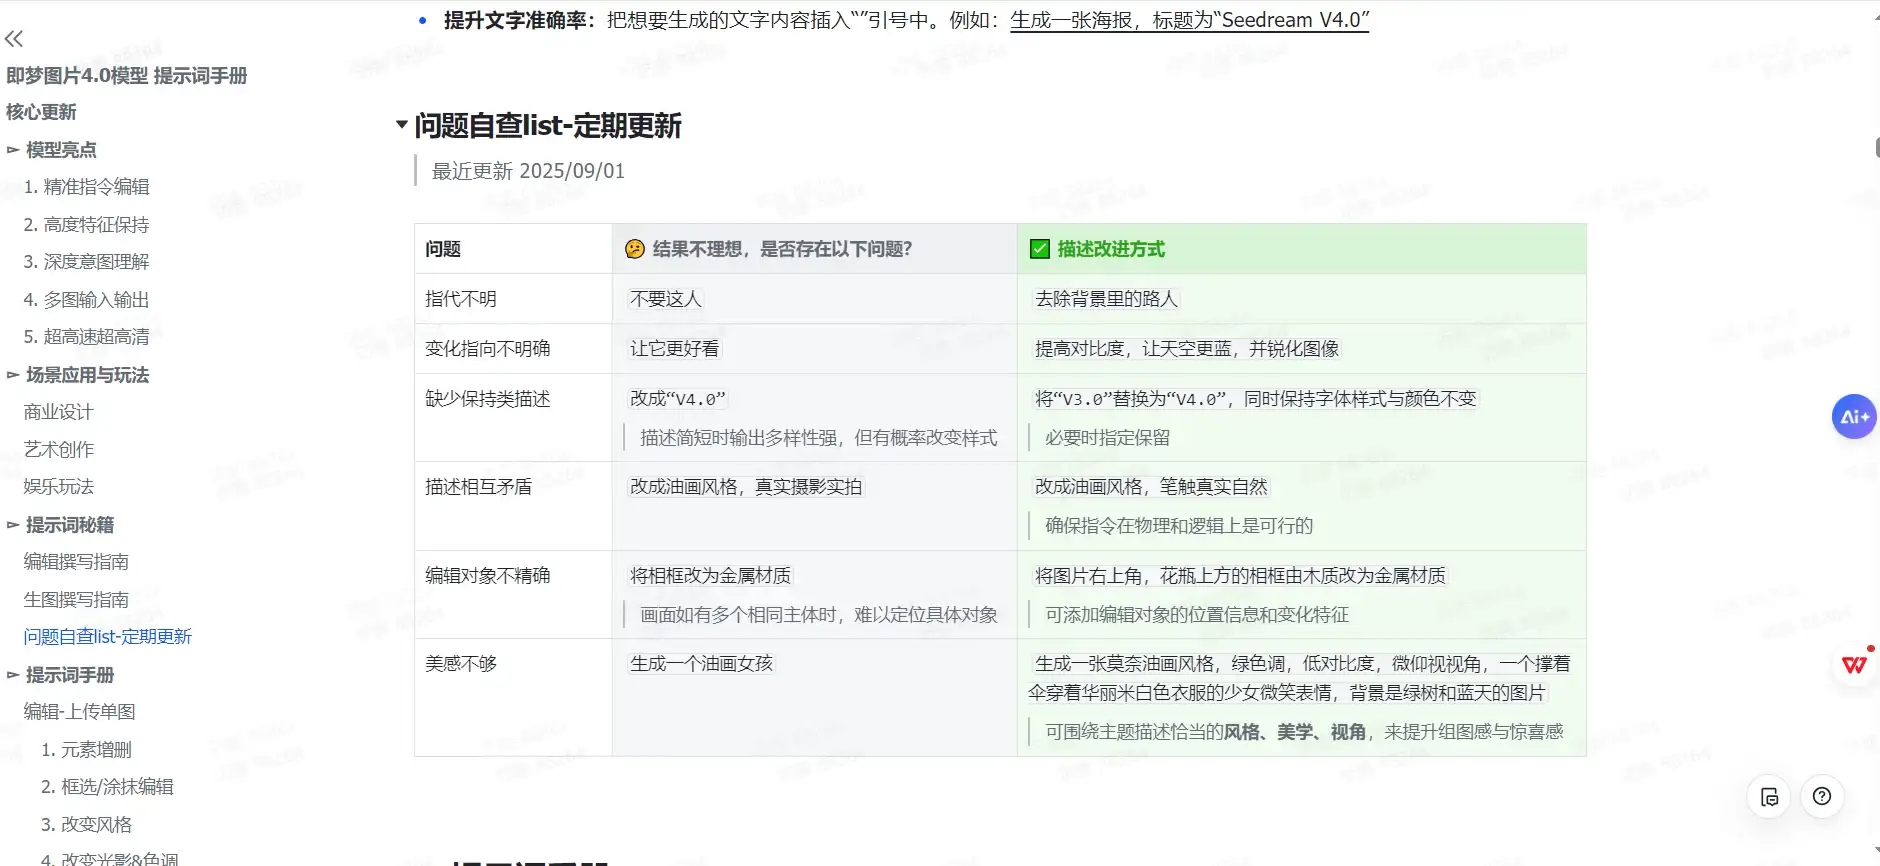
Task: Click the 生成一个油画女孩 example
Action: 702,664
